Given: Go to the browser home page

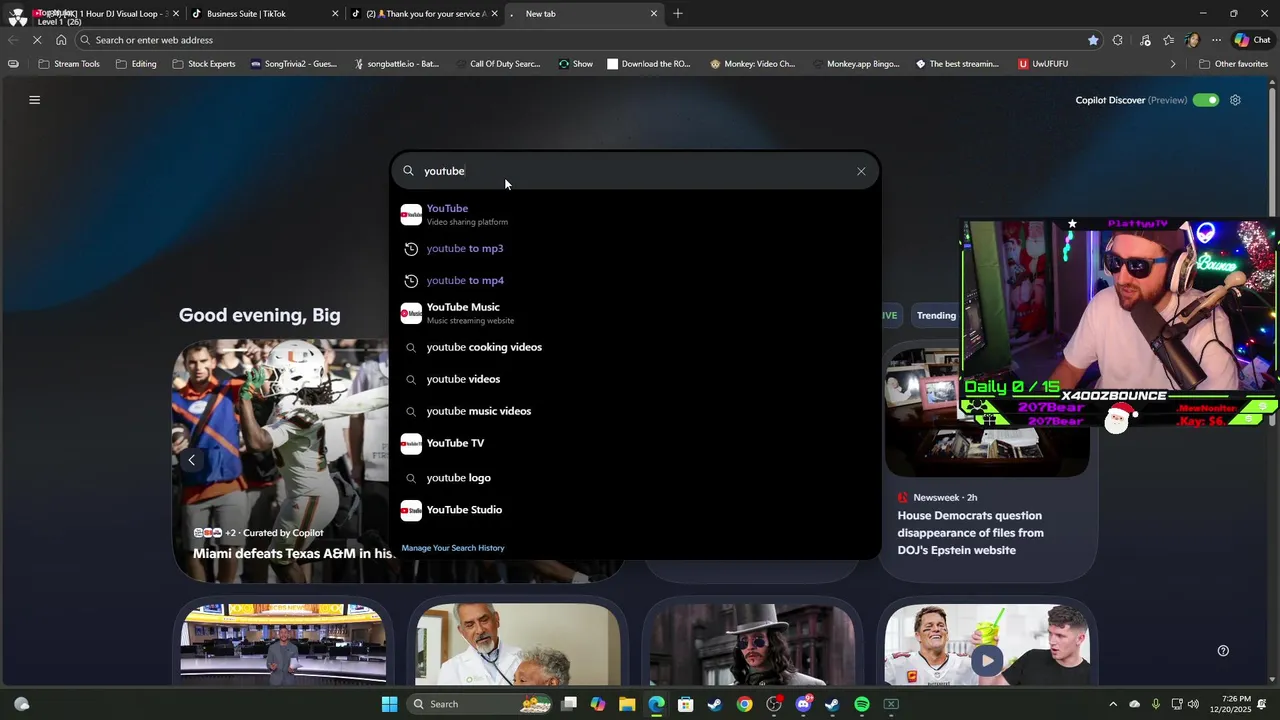Looking at the screenshot, I should point(61,40).
